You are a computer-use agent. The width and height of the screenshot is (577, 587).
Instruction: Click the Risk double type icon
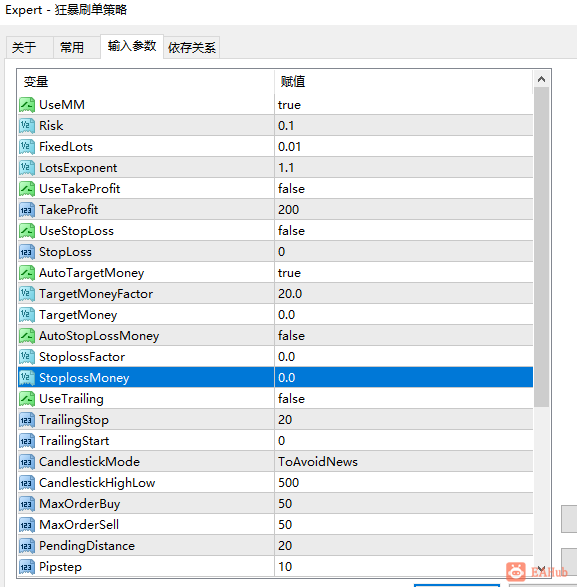point(27,126)
